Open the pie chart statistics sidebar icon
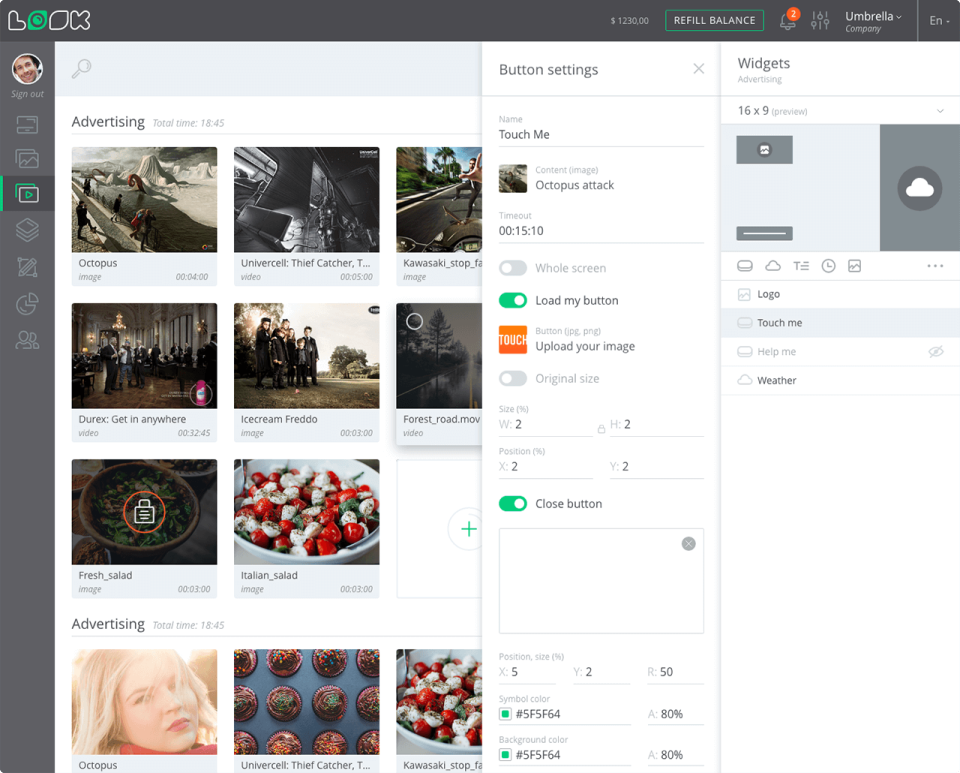Viewport: 960px width, 773px height. [x=27, y=304]
